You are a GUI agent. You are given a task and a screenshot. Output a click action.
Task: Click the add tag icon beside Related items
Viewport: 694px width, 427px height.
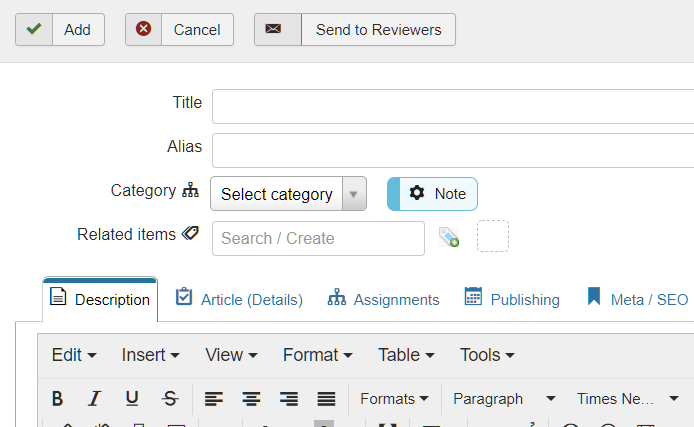(x=449, y=237)
